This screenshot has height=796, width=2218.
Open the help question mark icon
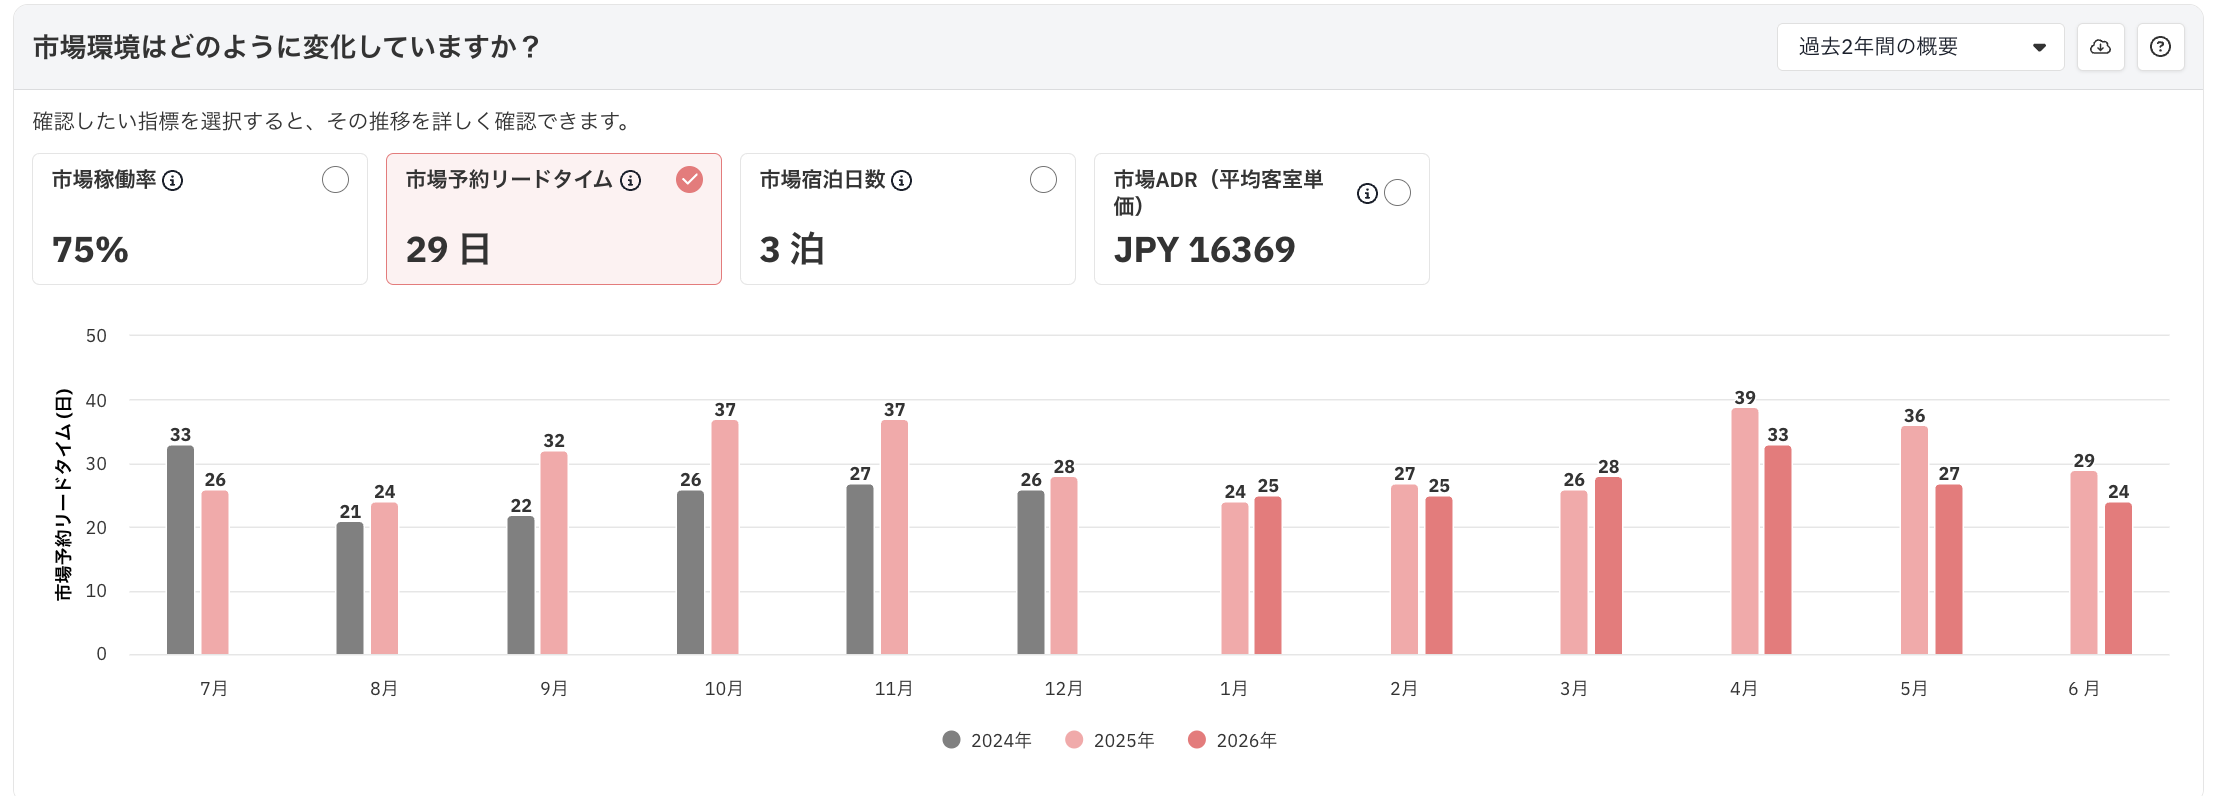(x=2160, y=47)
